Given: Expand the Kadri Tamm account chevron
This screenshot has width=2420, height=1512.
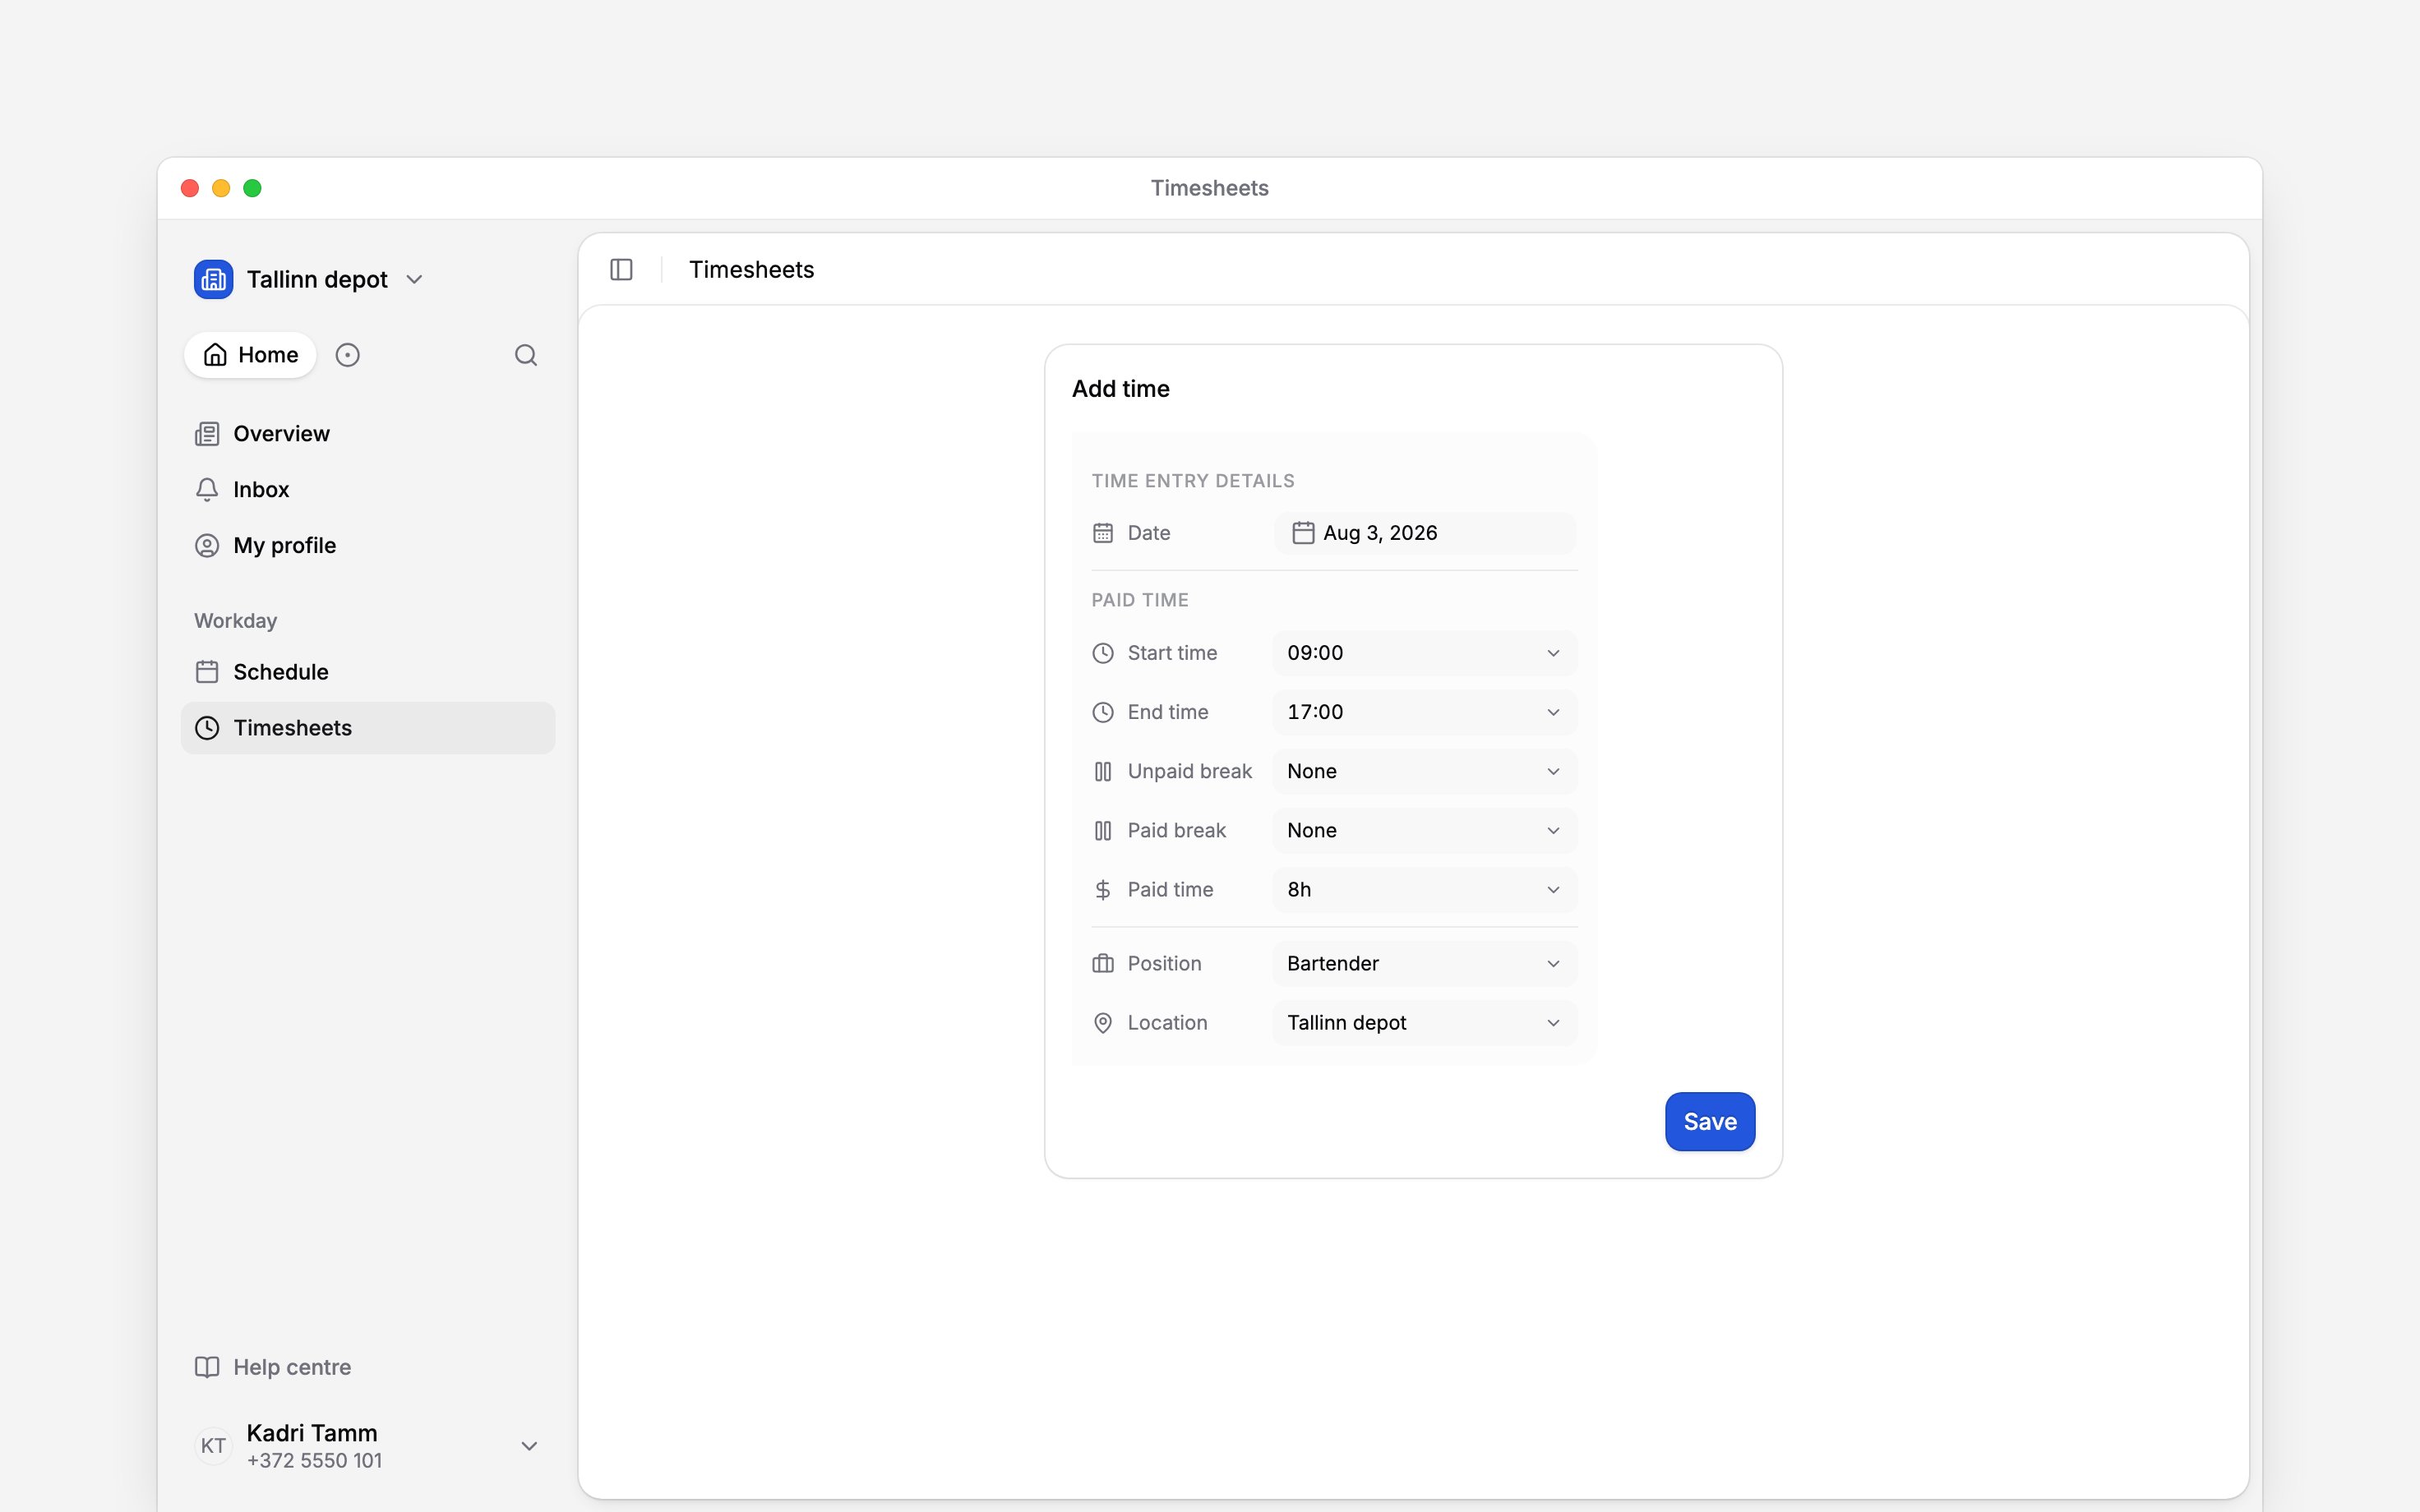Looking at the screenshot, I should click(530, 1446).
